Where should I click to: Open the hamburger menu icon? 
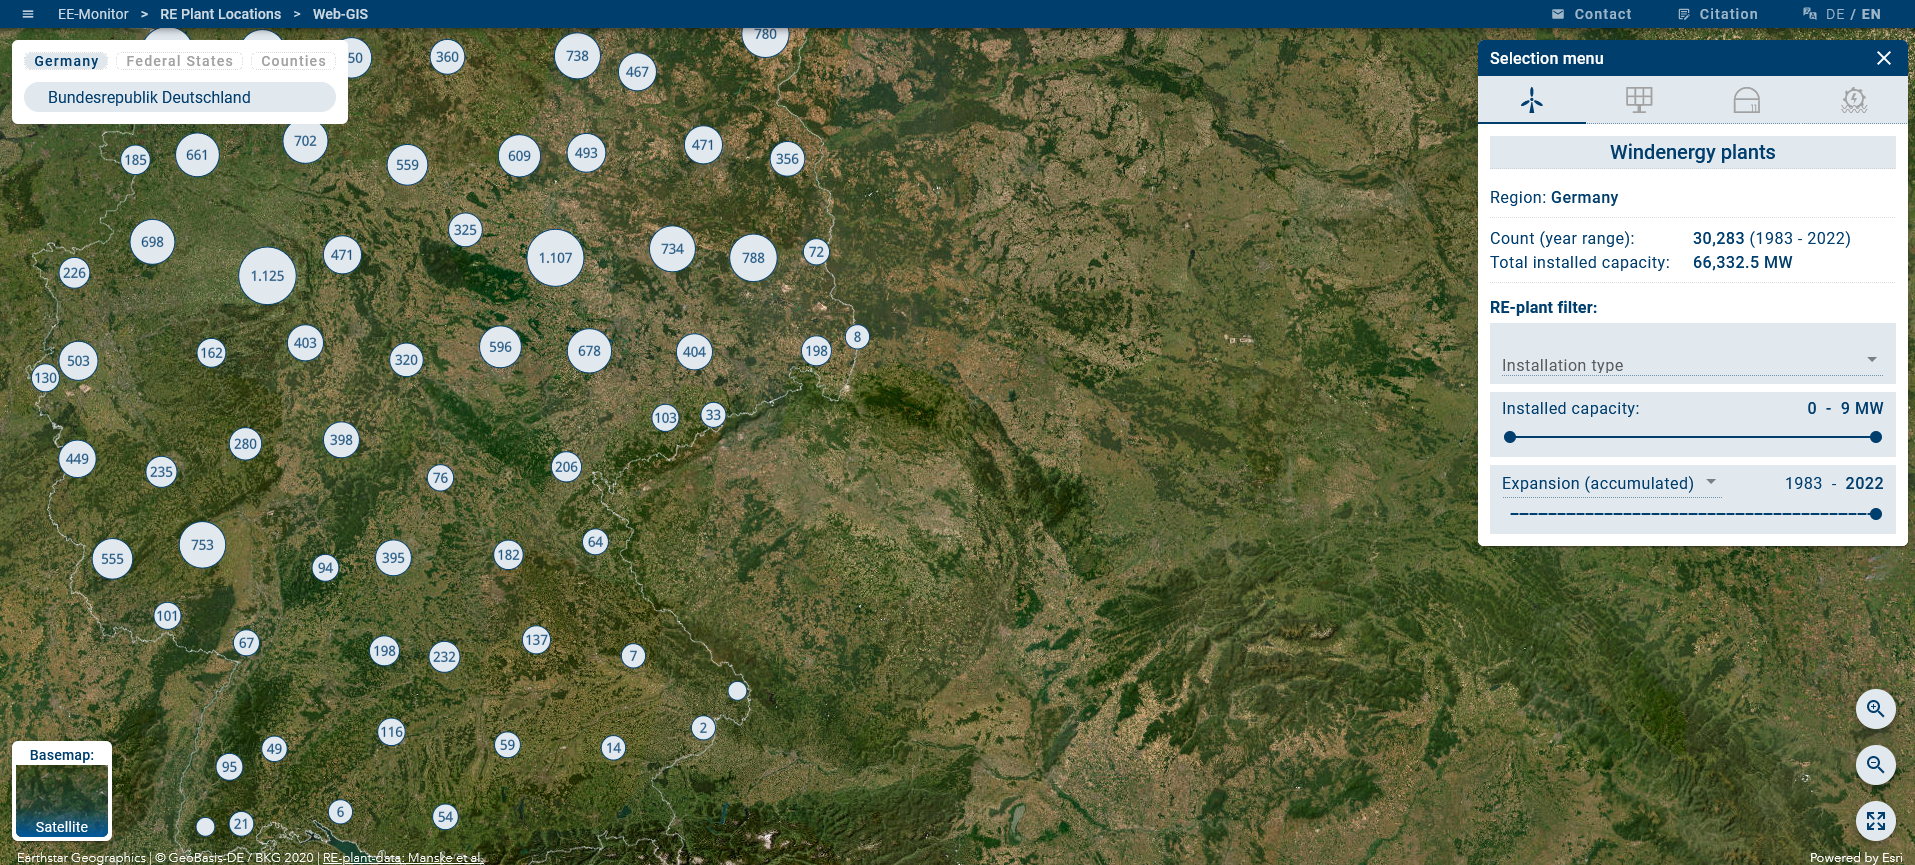(28, 14)
